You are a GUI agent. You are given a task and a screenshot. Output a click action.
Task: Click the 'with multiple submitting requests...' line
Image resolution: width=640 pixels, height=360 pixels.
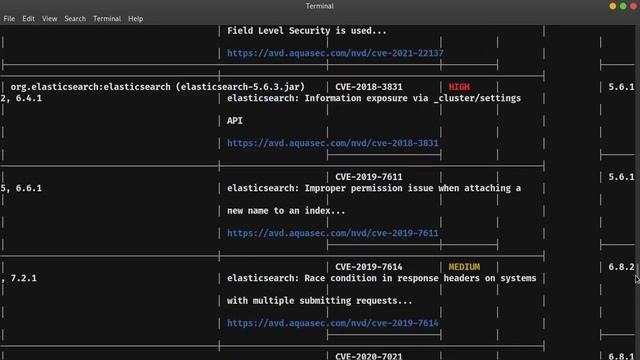tap(320, 301)
